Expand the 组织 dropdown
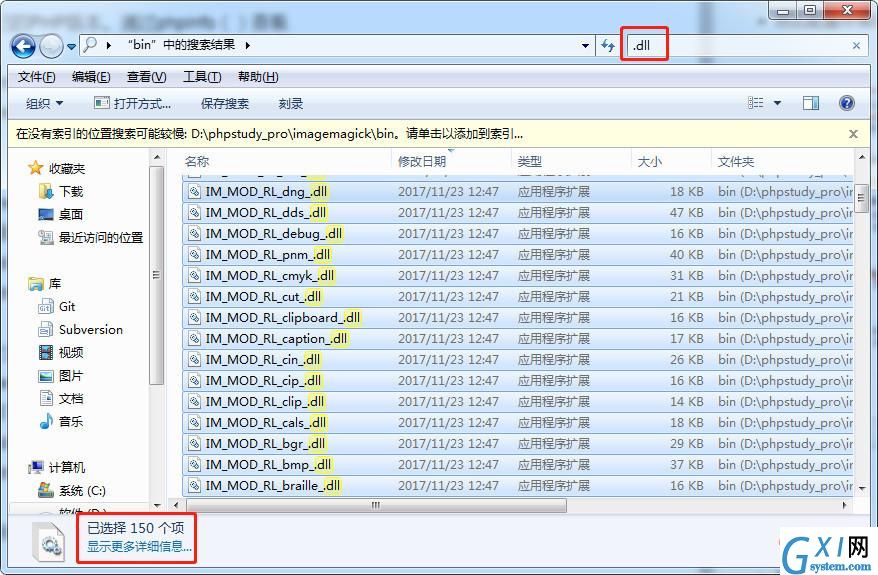Viewport: 878px width, 575px height. pyautogui.click(x=44, y=104)
